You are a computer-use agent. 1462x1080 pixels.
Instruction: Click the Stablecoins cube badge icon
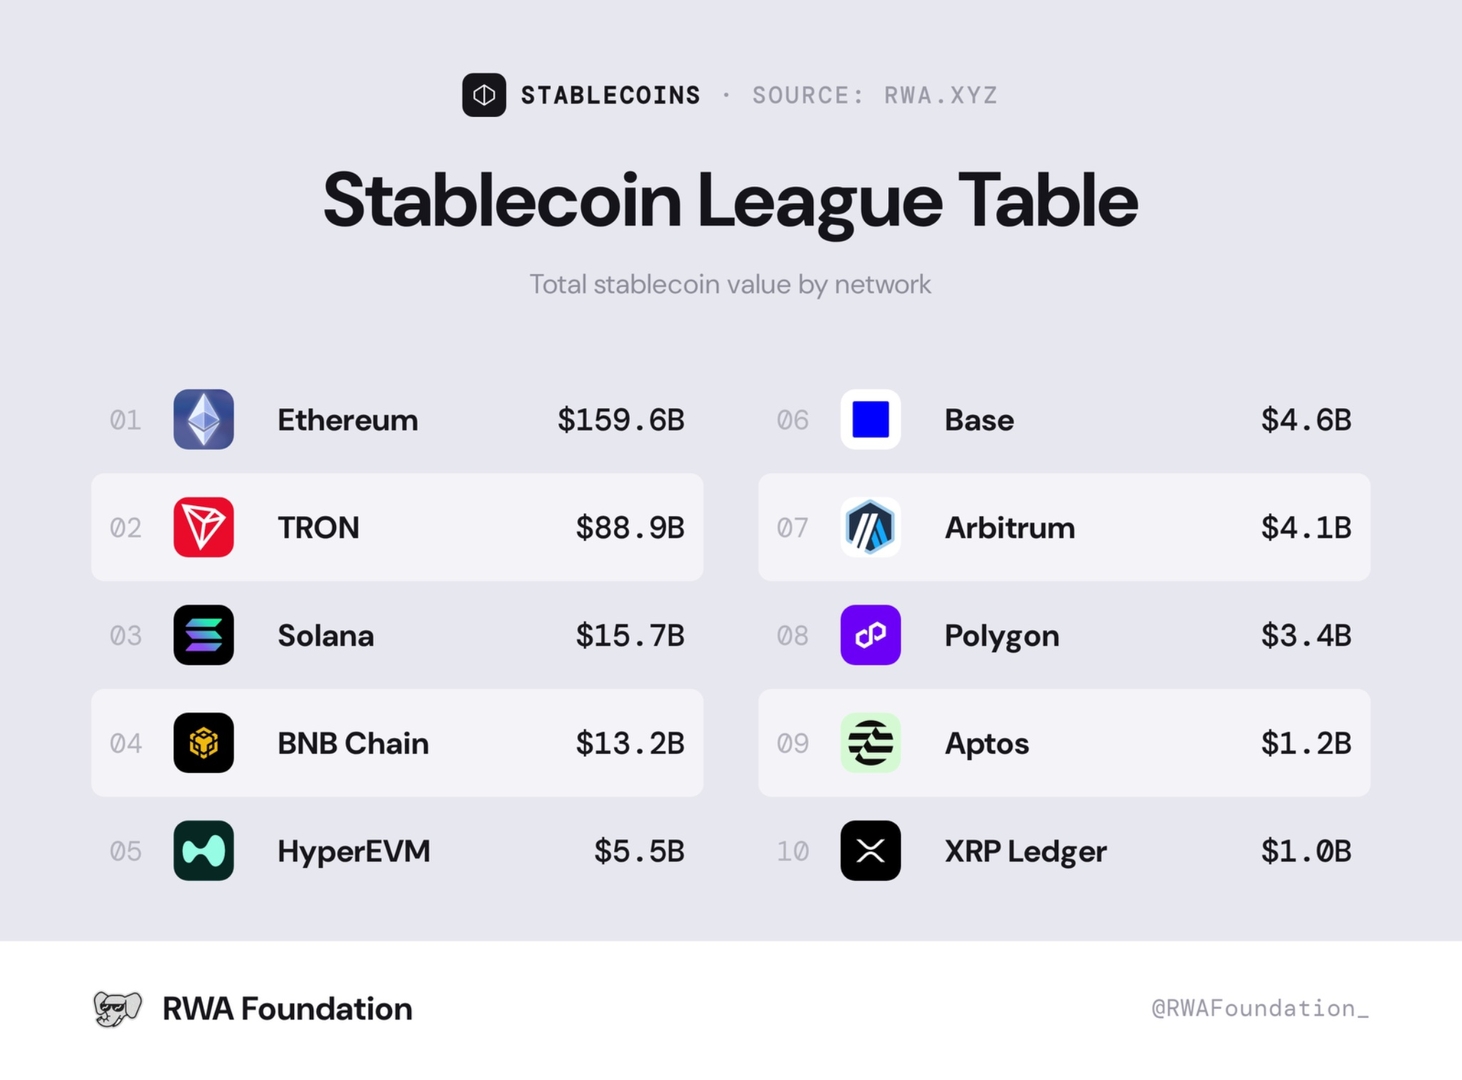484,95
